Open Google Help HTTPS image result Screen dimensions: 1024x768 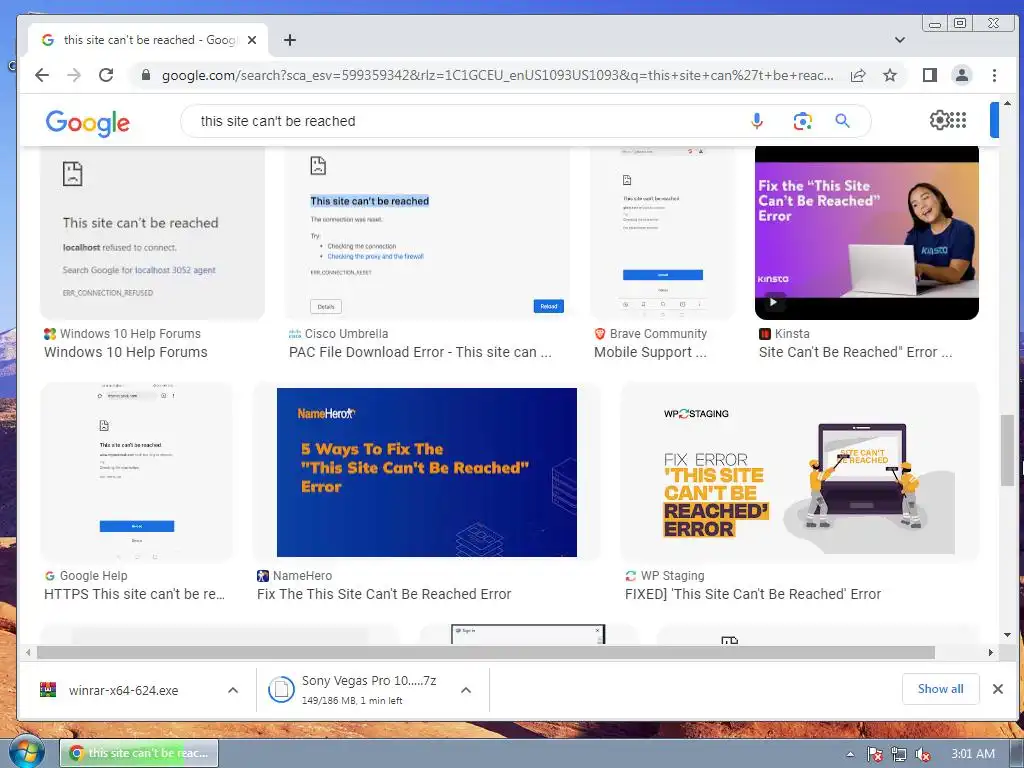[136, 472]
